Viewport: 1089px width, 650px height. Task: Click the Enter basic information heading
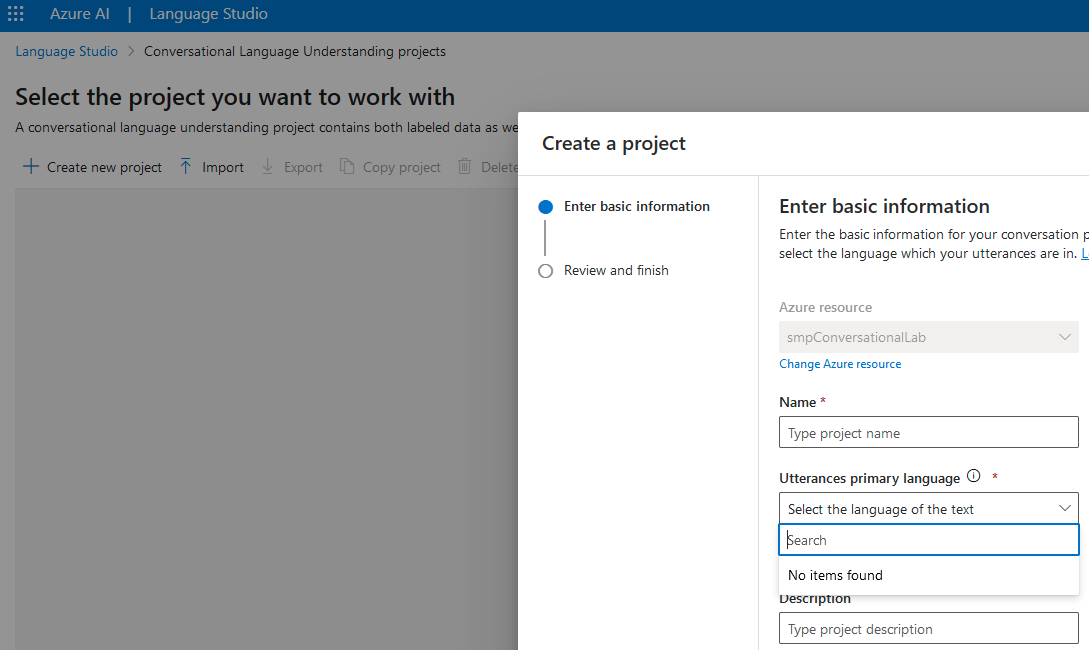(884, 206)
